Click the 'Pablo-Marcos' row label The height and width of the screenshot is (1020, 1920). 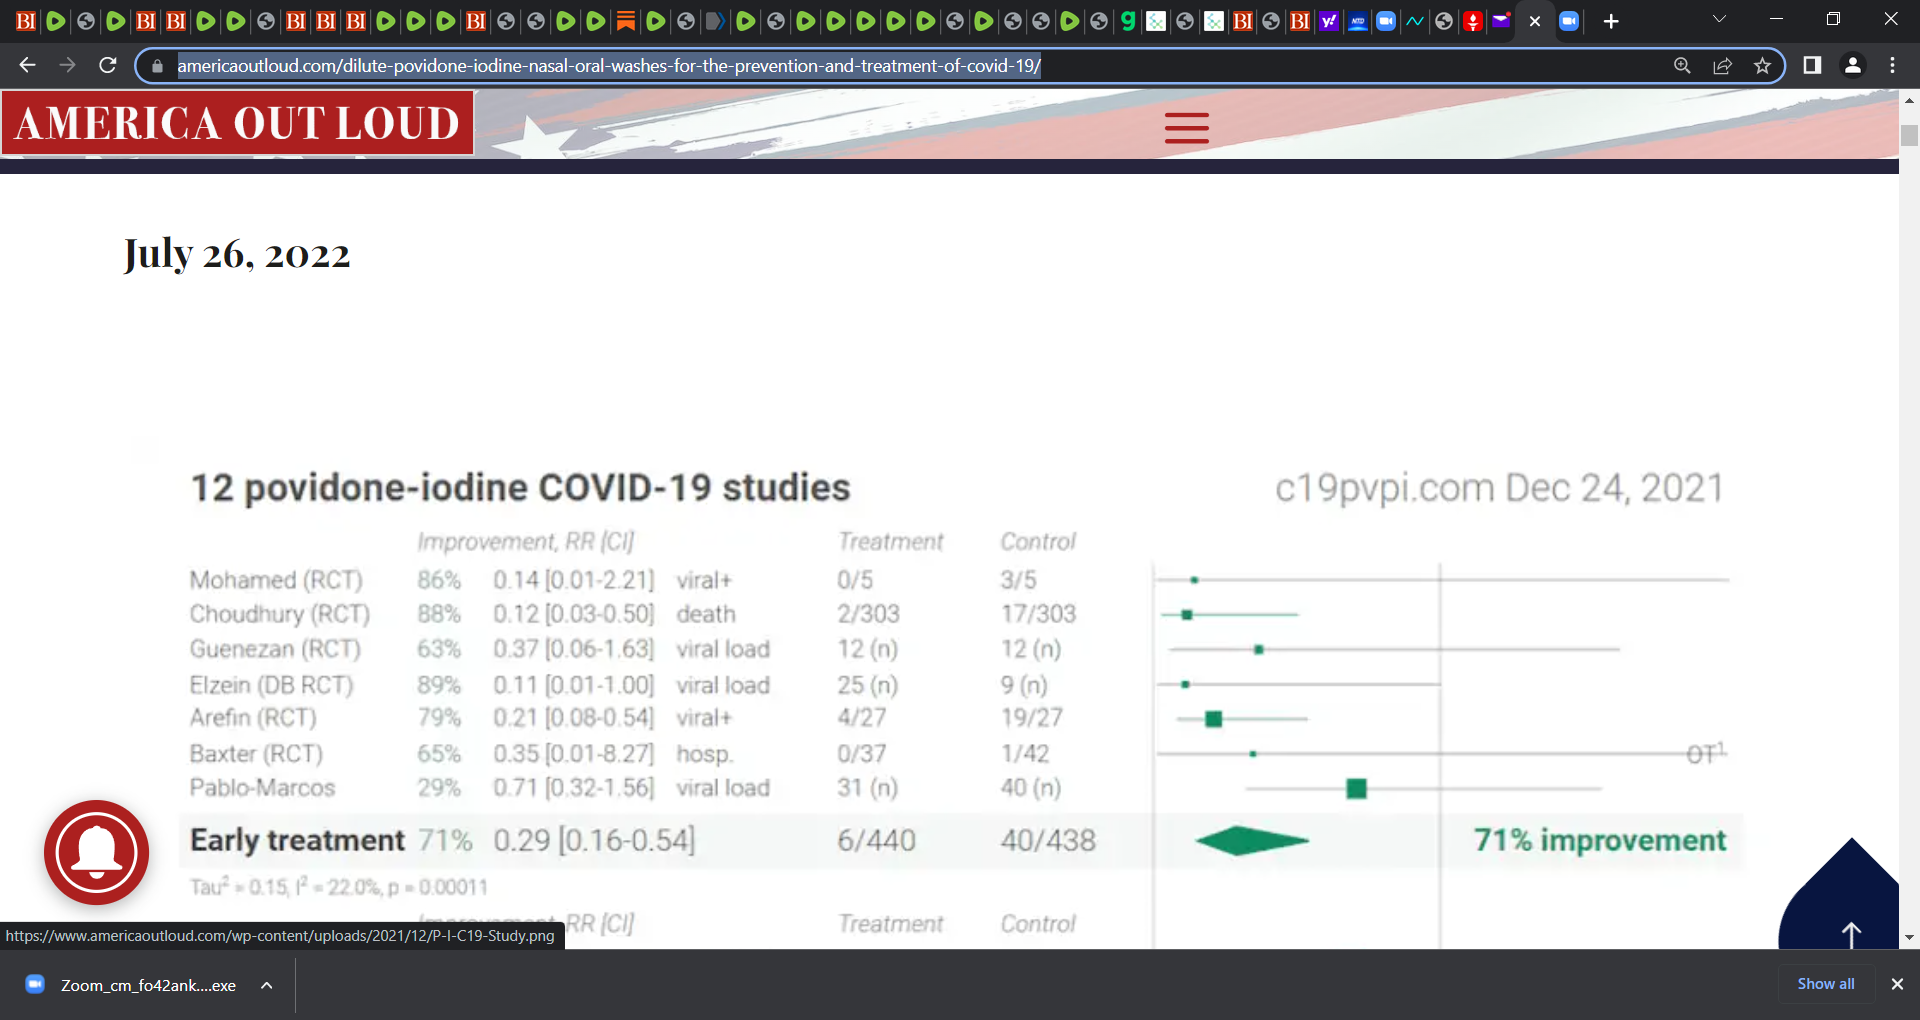262,788
